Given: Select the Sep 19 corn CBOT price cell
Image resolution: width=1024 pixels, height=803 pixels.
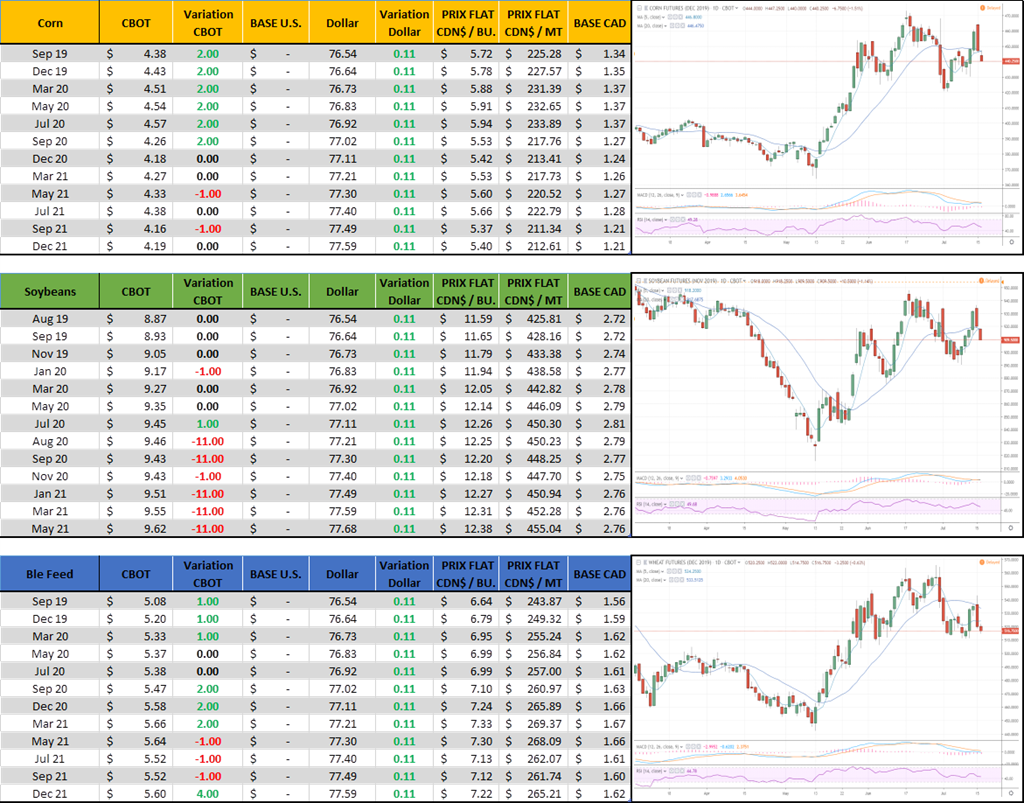Looking at the screenshot, I should click(136, 53).
